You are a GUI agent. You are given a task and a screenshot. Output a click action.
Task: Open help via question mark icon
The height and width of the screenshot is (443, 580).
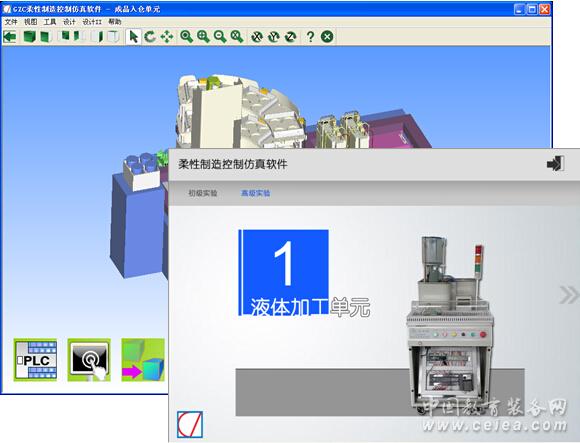tap(310, 37)
